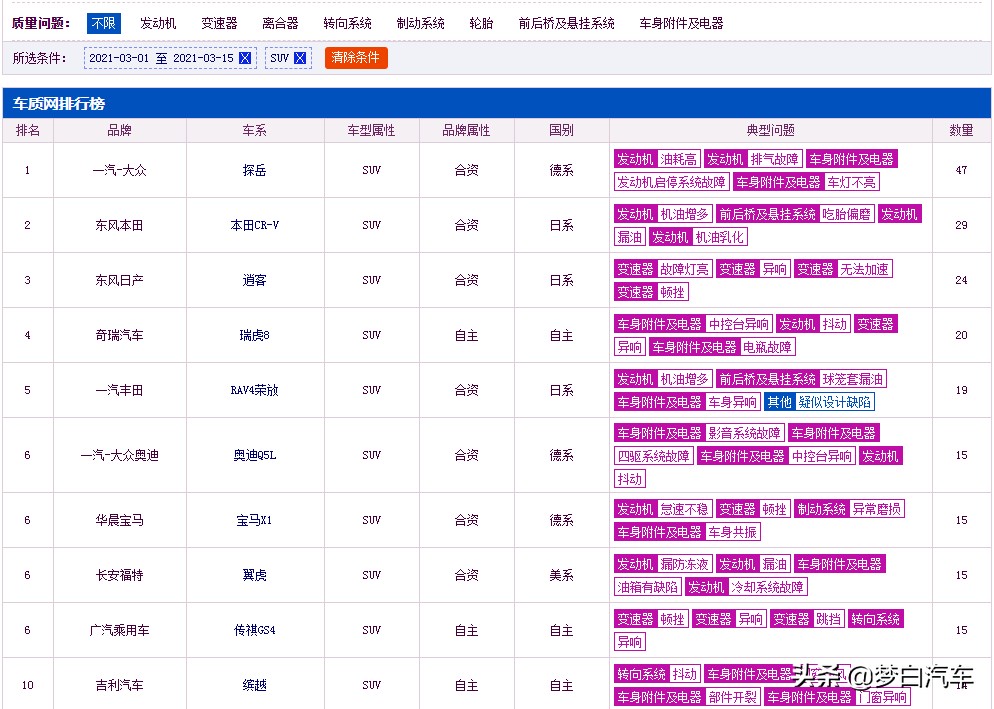Viewport: 994px width, 709px height.
Task: Click the 车身异响 issue tag
Action: click(732, 402)
